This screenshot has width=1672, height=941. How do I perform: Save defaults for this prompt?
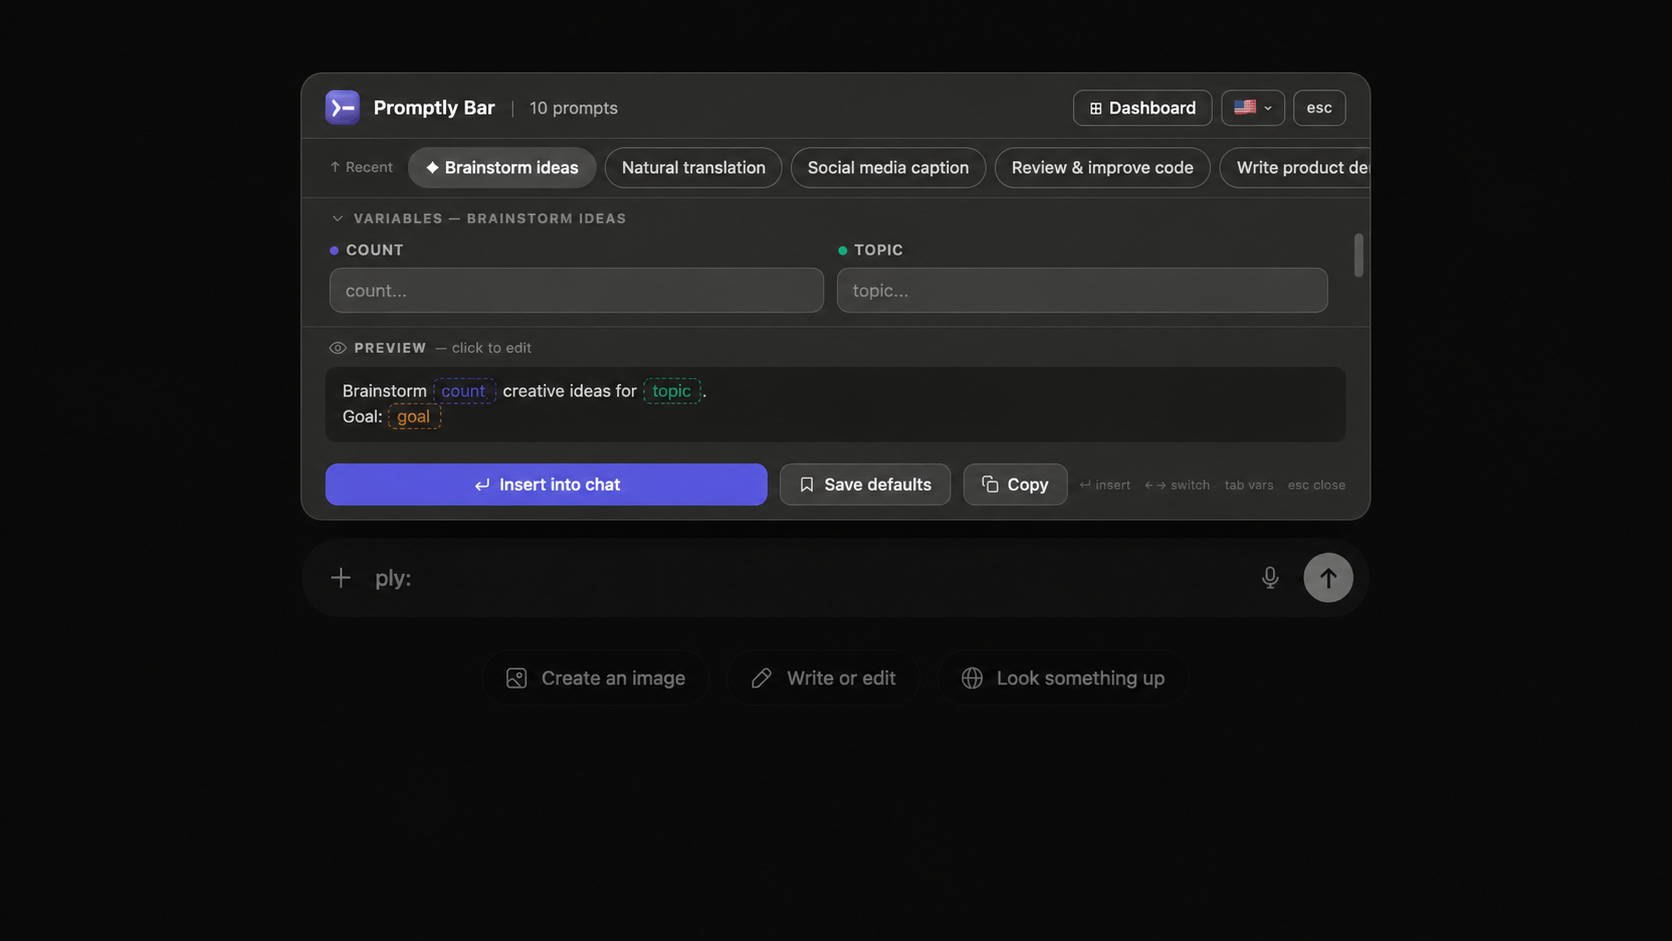(x=865, y=484)
